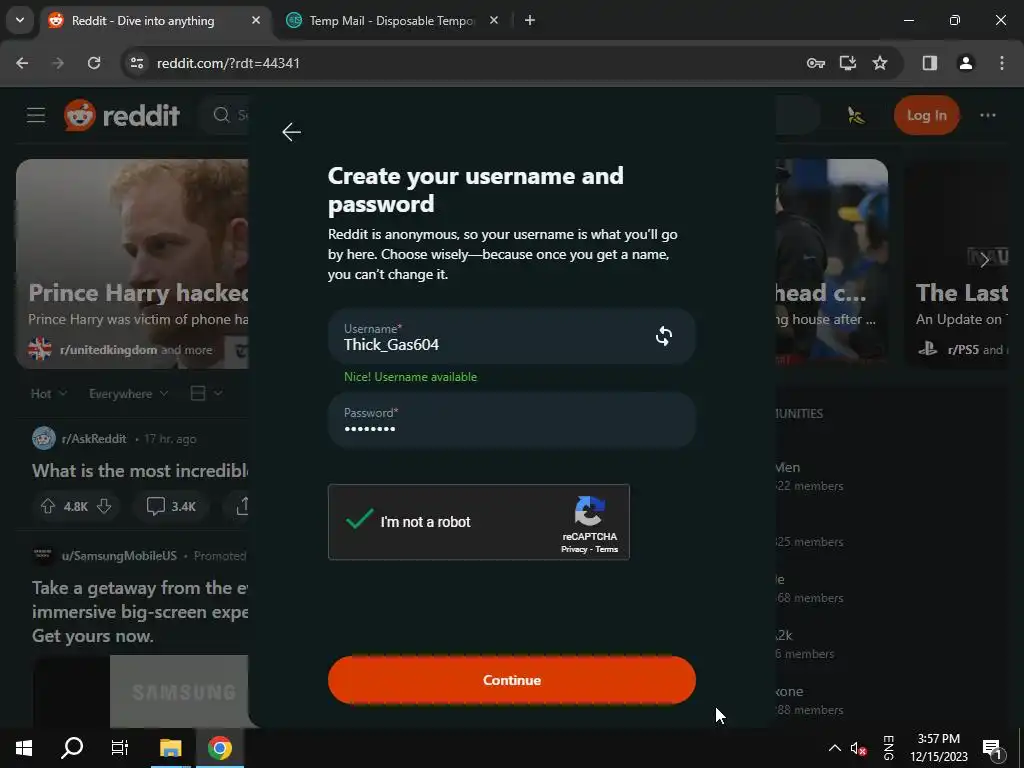Open taskbar search
This screenshot has height=768, width=1024.
72,748
